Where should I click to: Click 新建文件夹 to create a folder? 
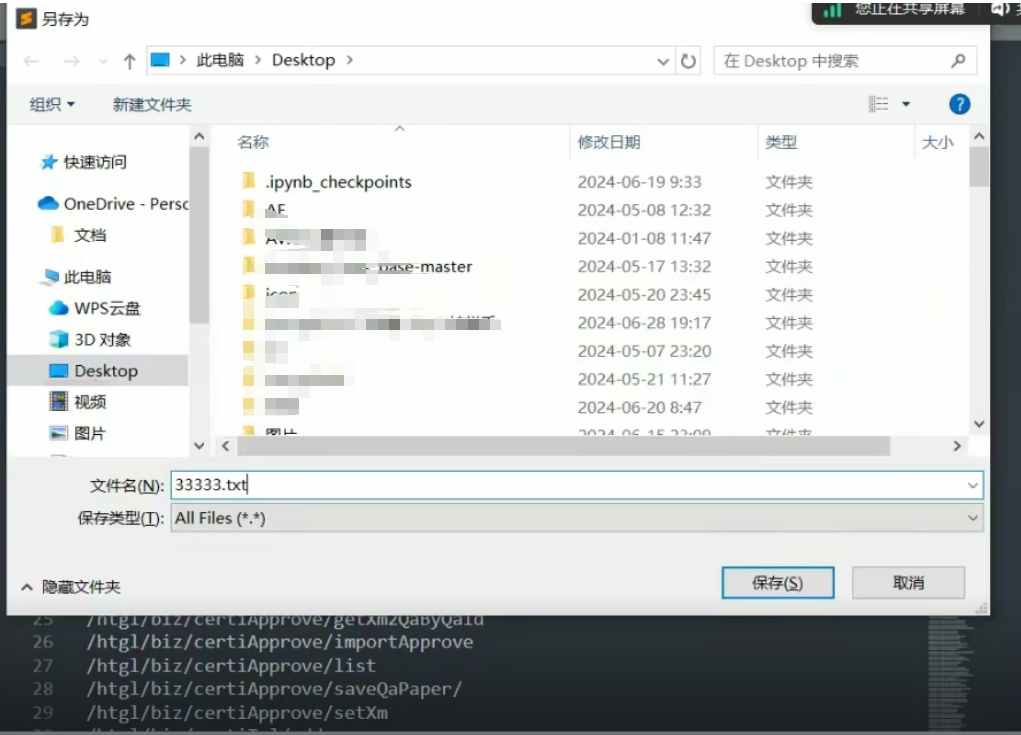(x=152, y=104)
